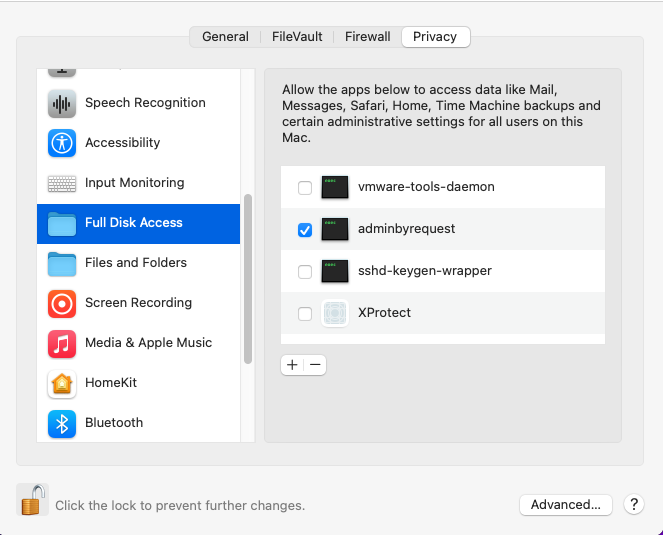Choose Files and Folders category
The image size is (663, 535).
click(138, 263)
